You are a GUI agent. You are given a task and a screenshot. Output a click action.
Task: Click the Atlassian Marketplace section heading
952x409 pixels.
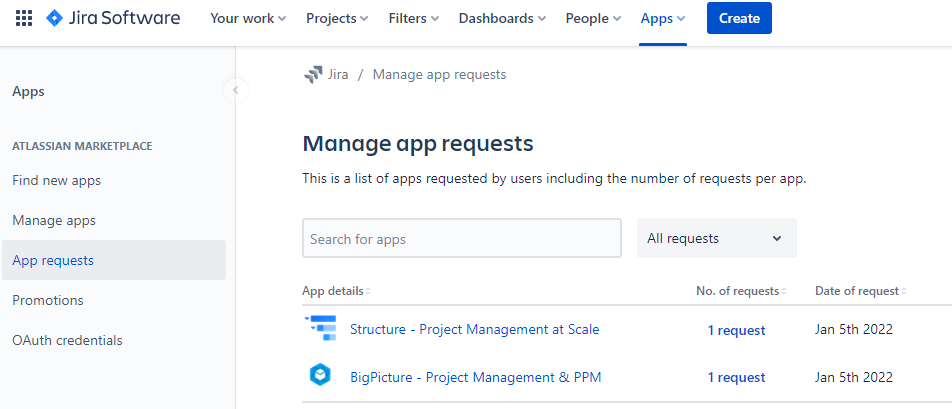tap(82, 146)
